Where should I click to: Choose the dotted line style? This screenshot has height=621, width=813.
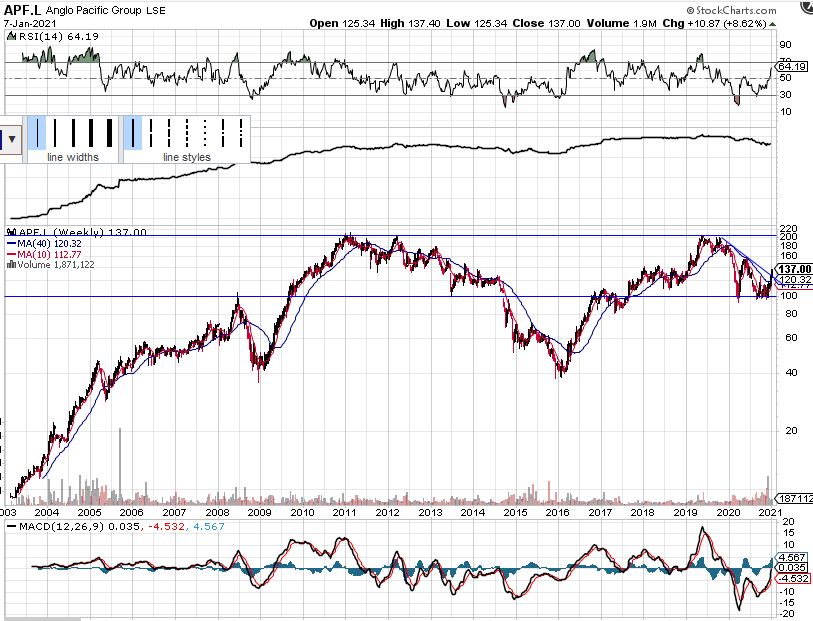pos(205,133)
